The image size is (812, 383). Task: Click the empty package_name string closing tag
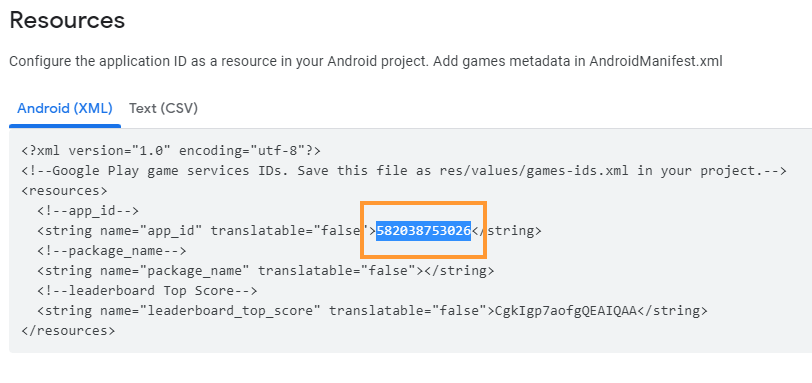459,271
